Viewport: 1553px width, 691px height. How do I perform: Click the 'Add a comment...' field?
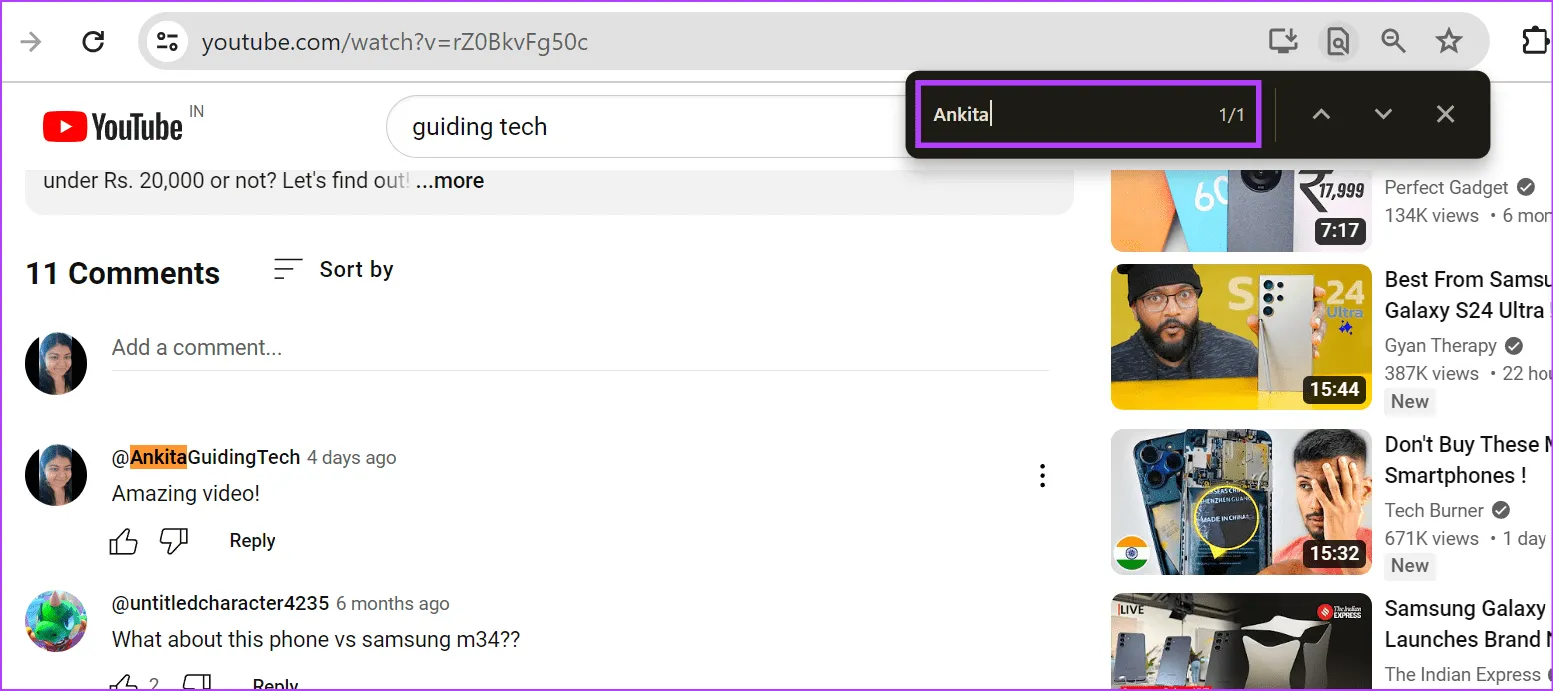click(578, 348)
